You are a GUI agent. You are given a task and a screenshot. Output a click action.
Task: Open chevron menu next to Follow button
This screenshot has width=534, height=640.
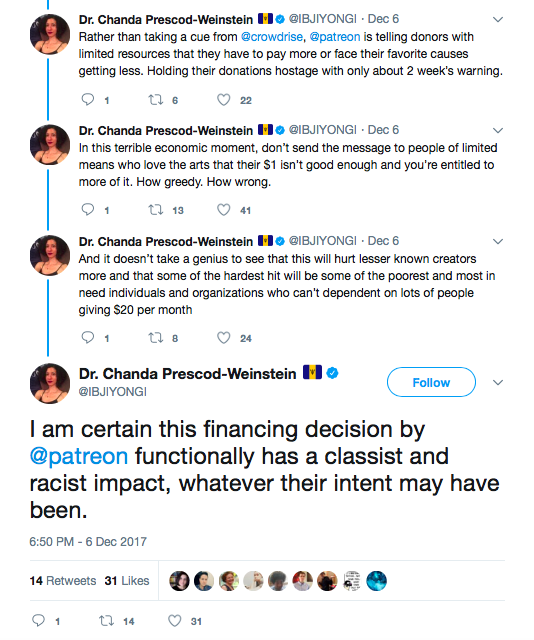pyautogui.click(x=498, y=382)
